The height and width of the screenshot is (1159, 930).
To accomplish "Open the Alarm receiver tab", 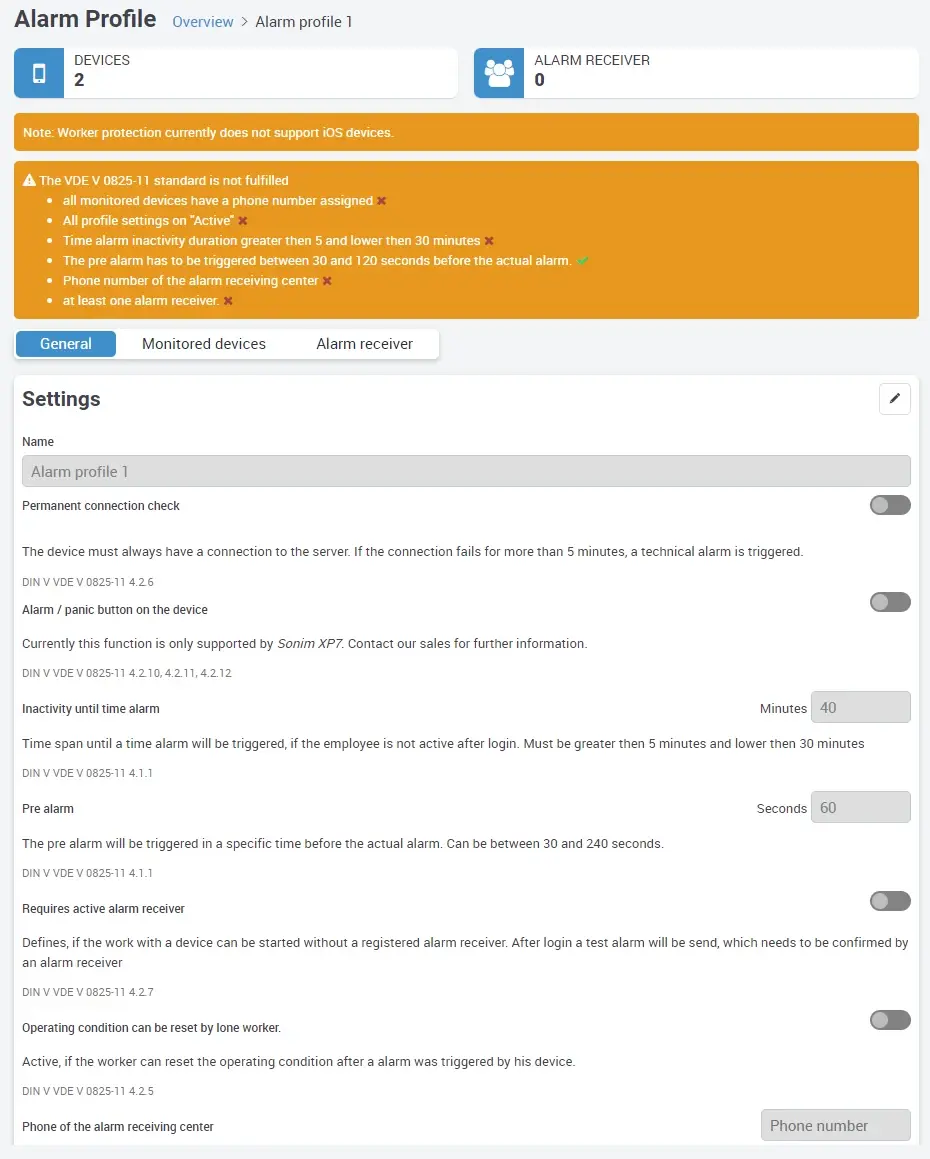I will (366, 343).
